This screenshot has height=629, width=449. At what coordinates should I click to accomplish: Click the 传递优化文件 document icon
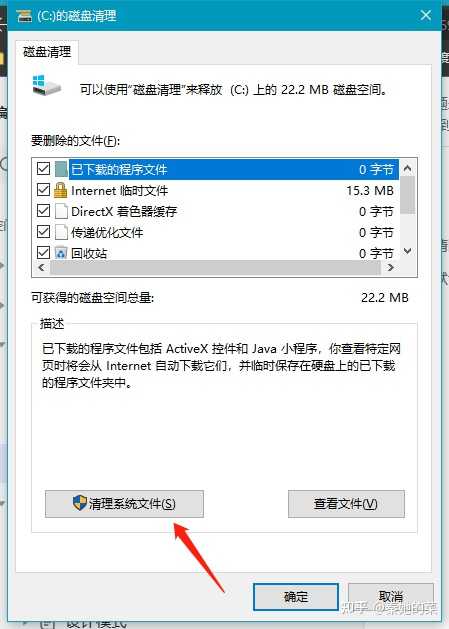[x=61, y=232]
